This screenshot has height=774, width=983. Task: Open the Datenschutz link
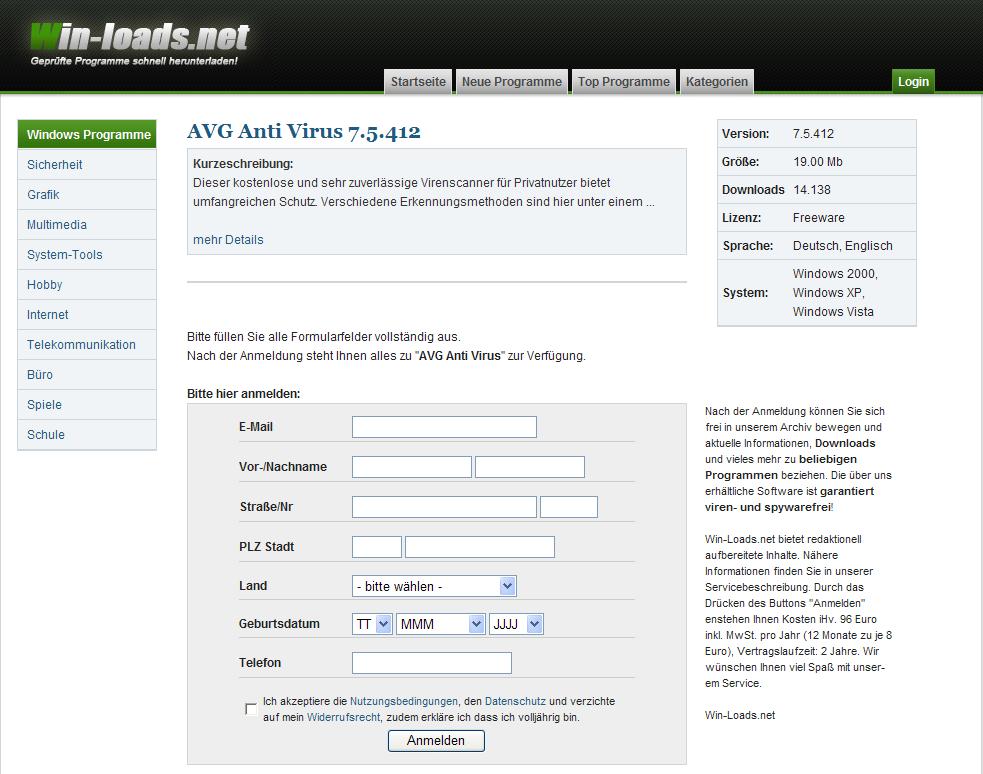click(515, 701)
